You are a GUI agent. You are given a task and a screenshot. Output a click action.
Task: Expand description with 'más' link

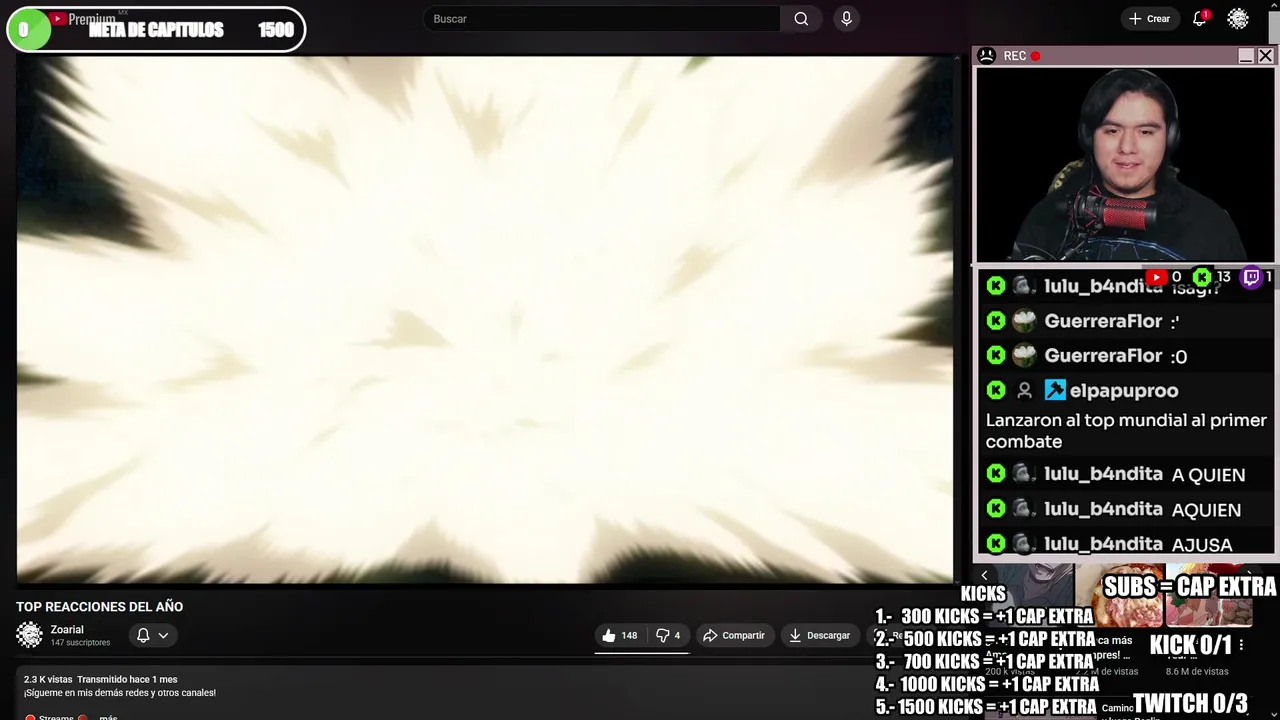(x=108, y=716)
